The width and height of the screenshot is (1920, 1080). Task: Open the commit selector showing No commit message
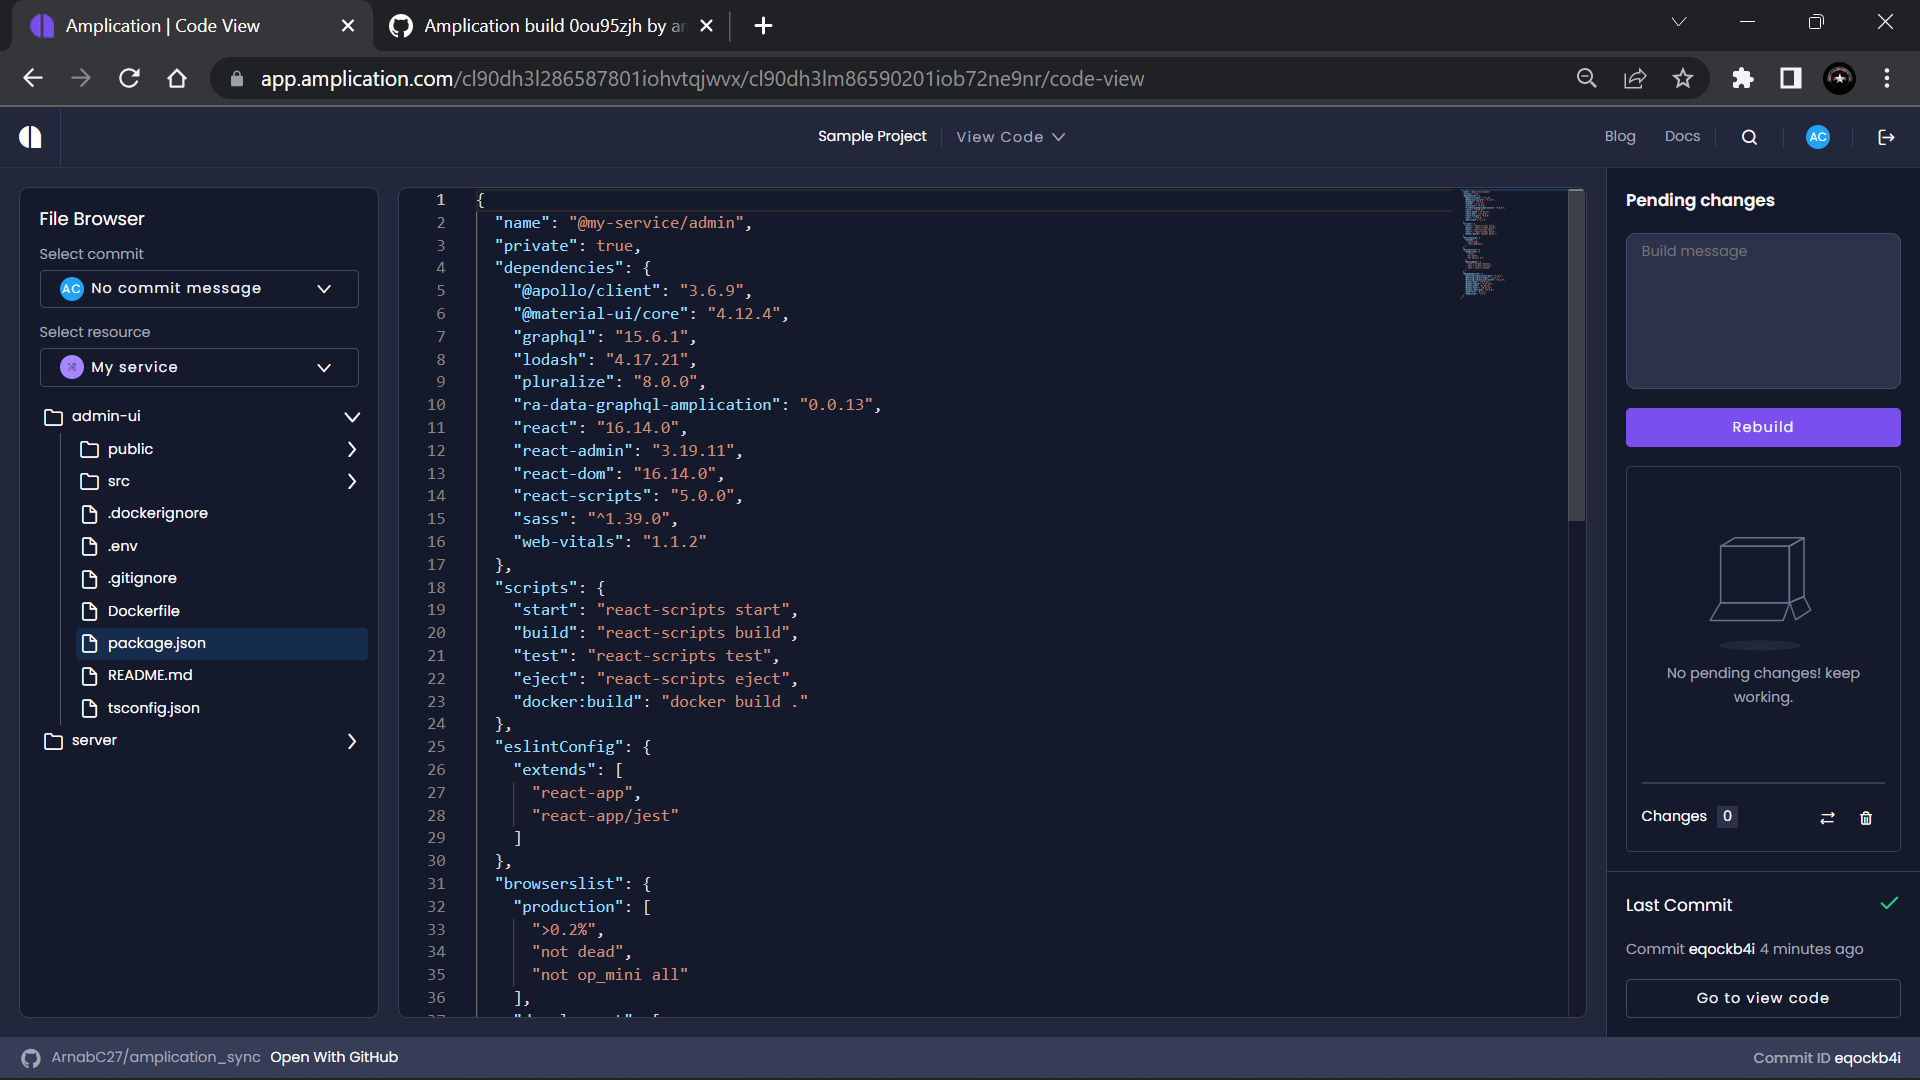point(198,288)
